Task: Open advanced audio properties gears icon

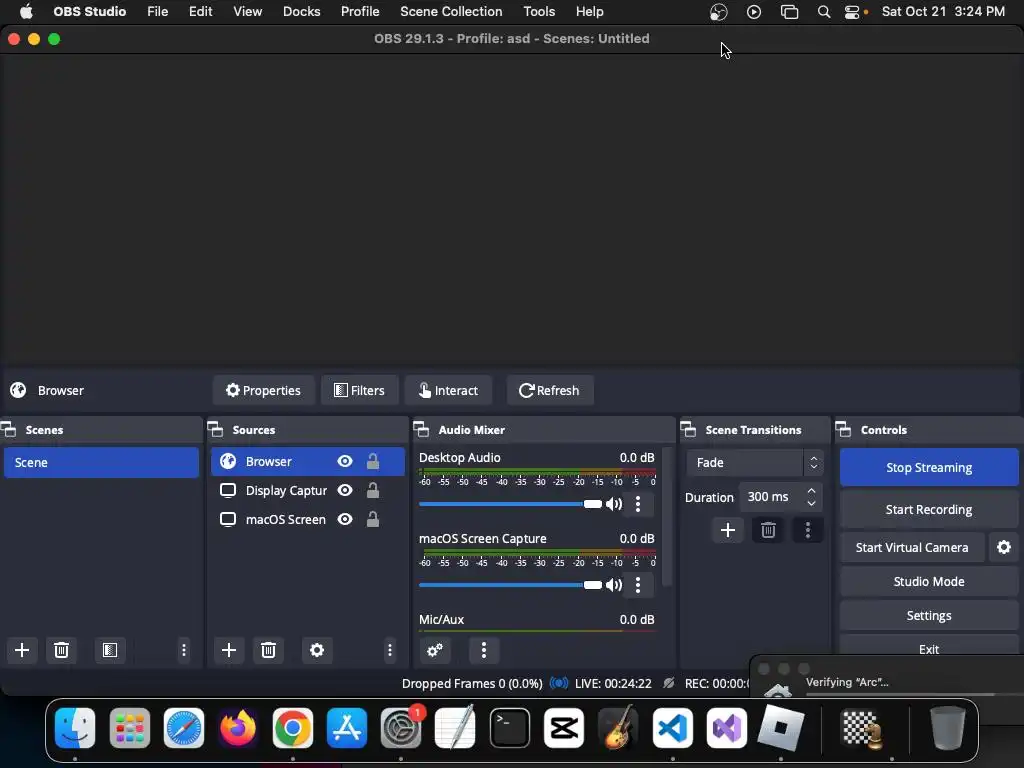Action: [435, 650]
